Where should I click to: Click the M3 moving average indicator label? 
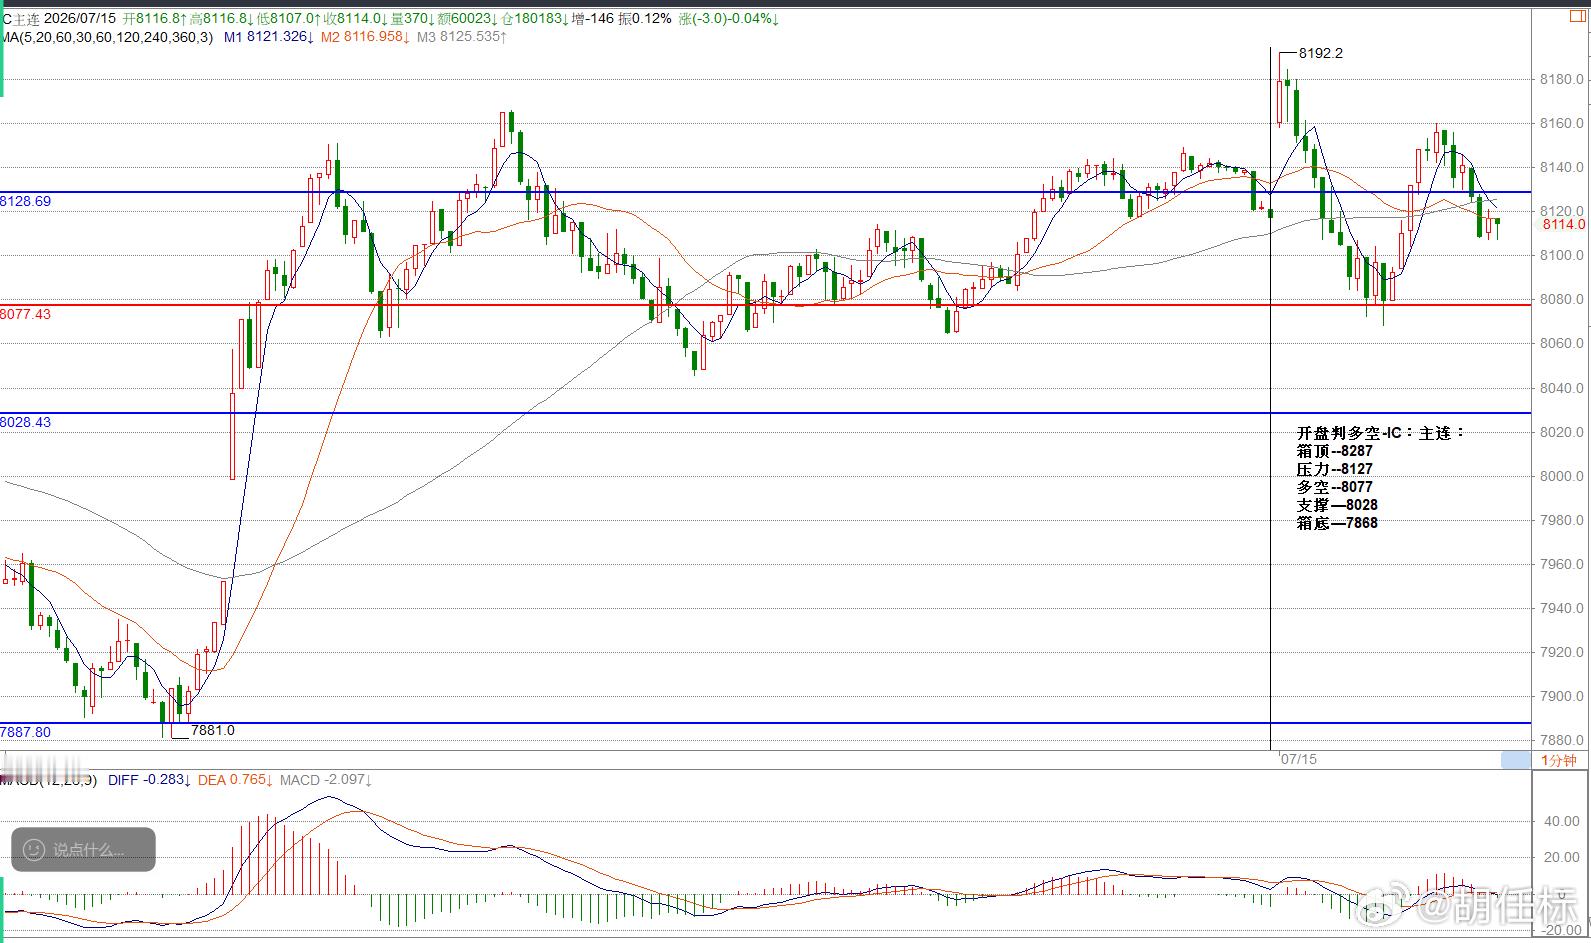tap(461, 37)
